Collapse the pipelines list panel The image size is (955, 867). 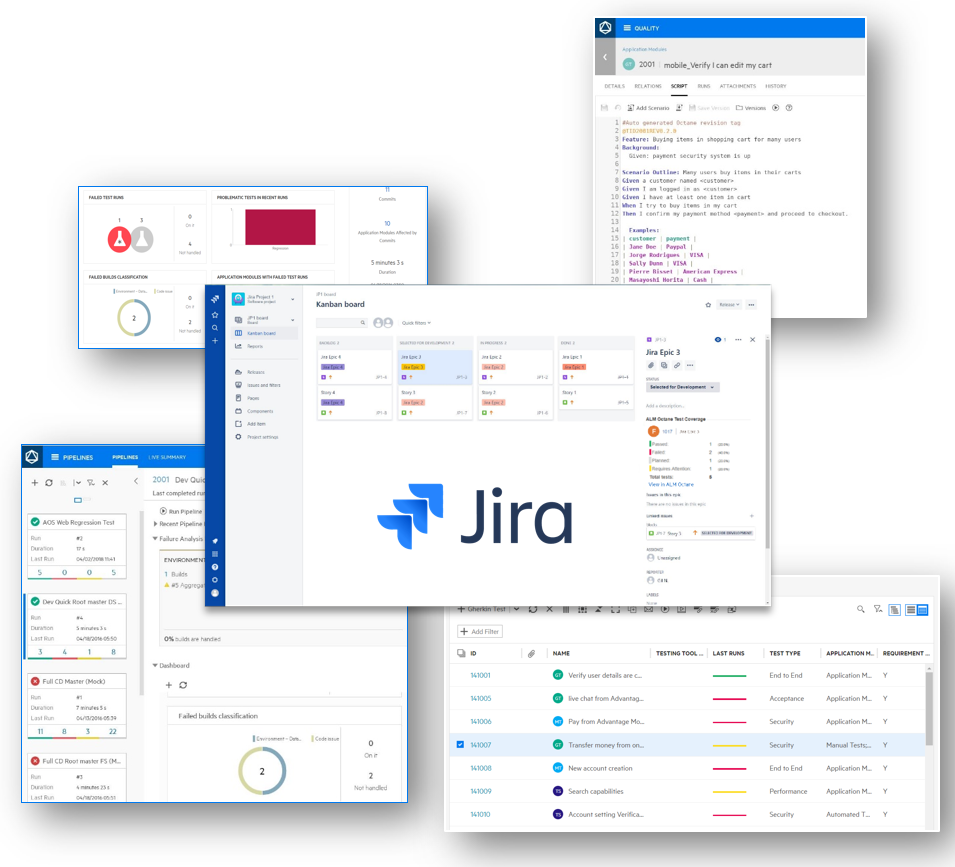click(135, 481)
